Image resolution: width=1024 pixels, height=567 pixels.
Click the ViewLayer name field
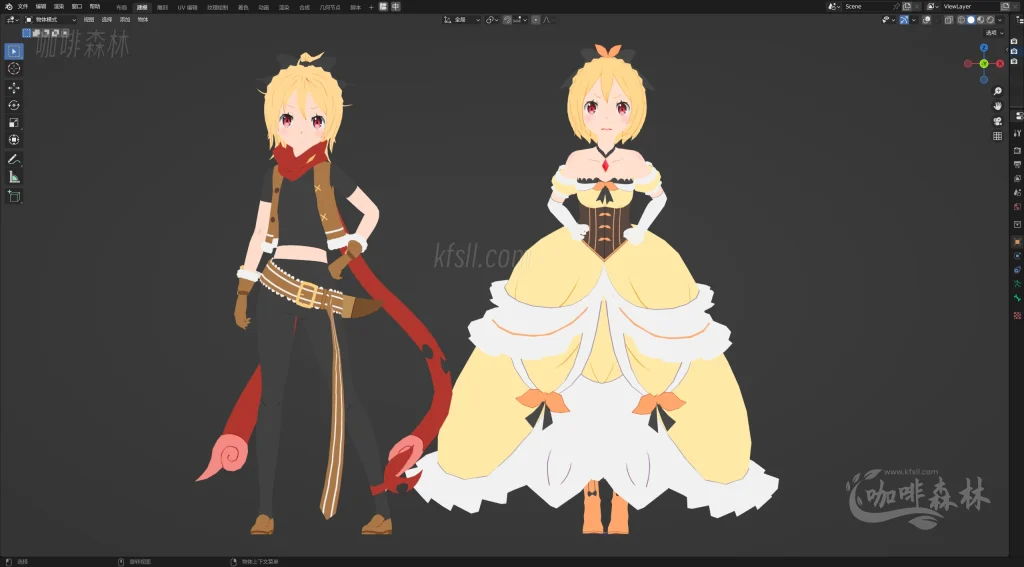970,7
